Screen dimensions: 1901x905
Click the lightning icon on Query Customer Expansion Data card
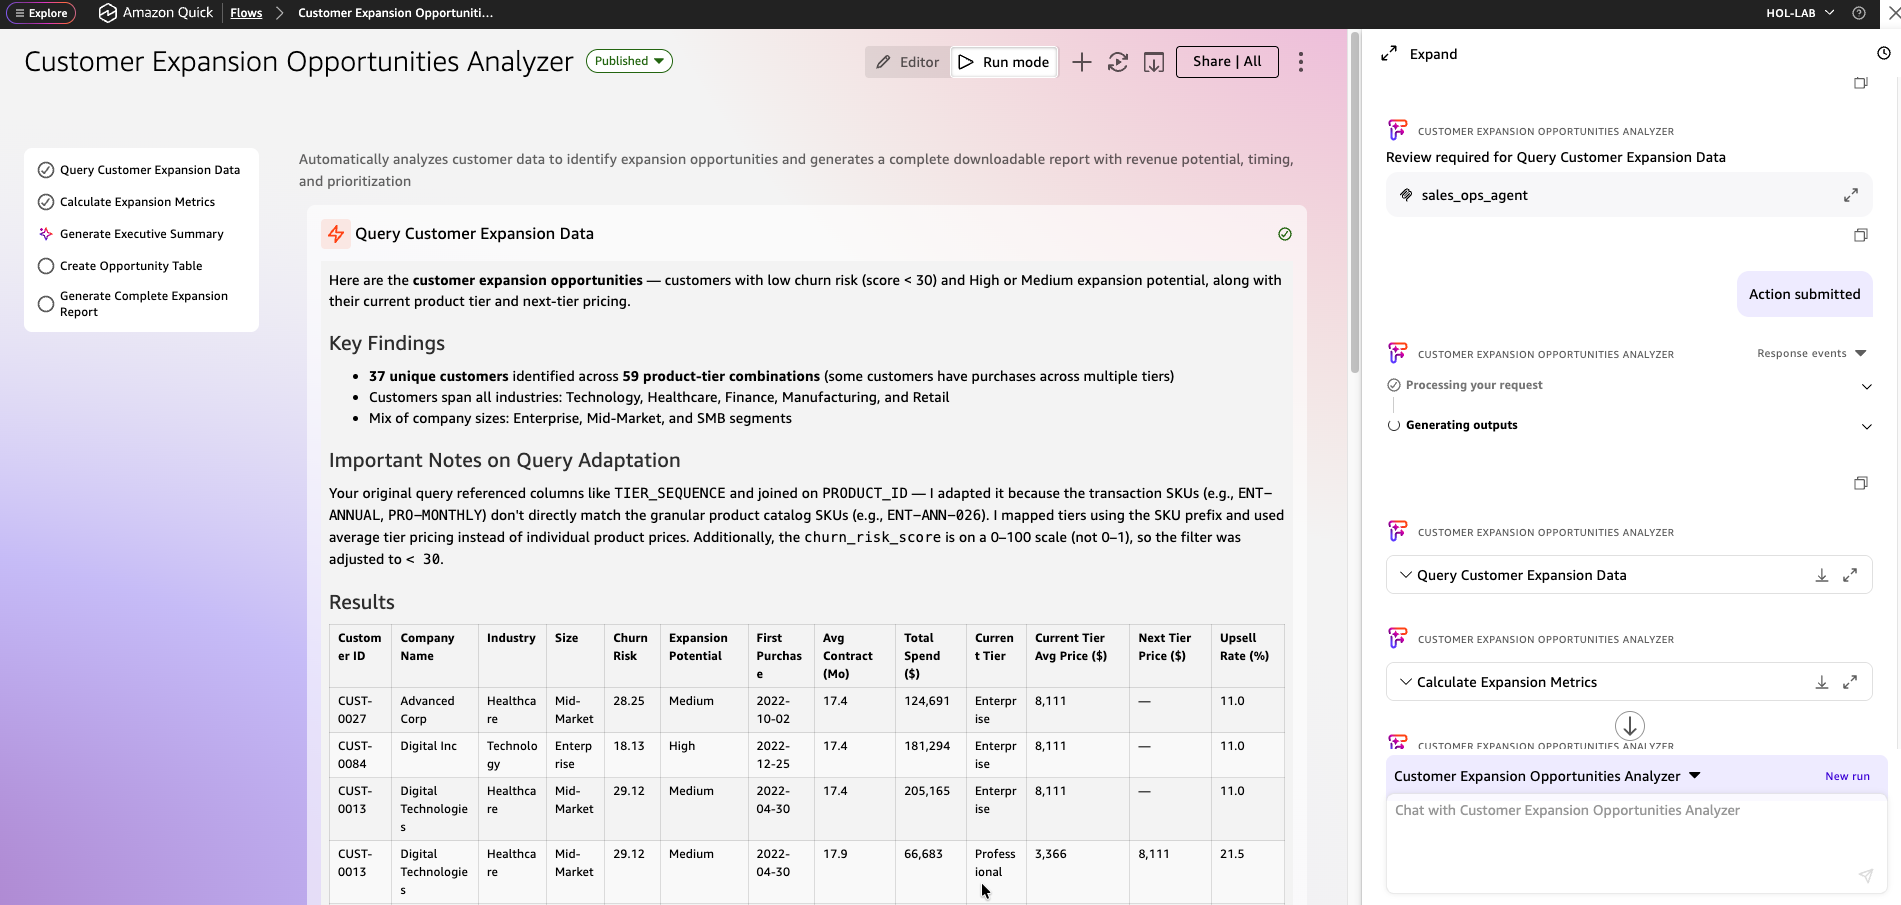click(336, 234)
